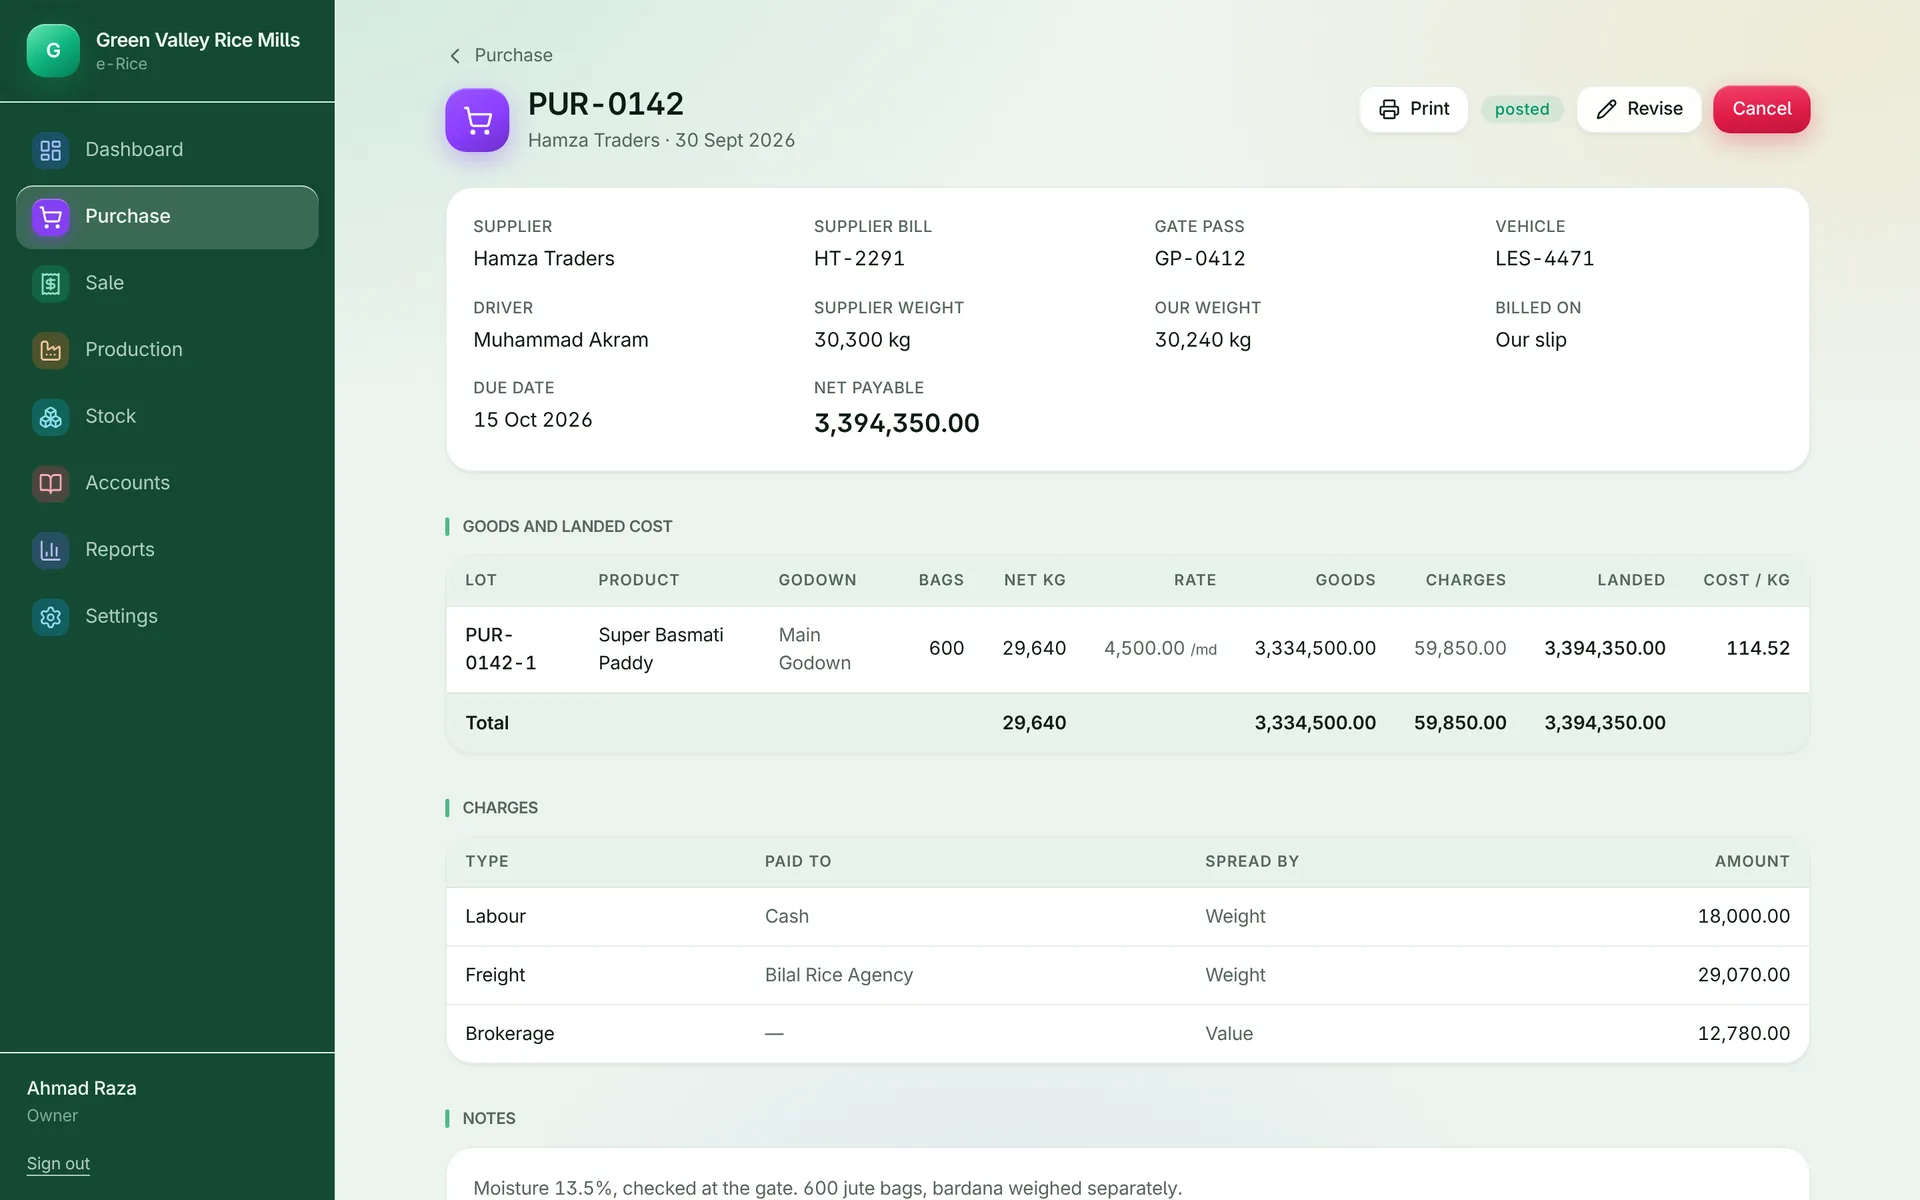Open Reports from sidebar
The width and height of the screenshot is (1920, 1200).
(167, 550)
